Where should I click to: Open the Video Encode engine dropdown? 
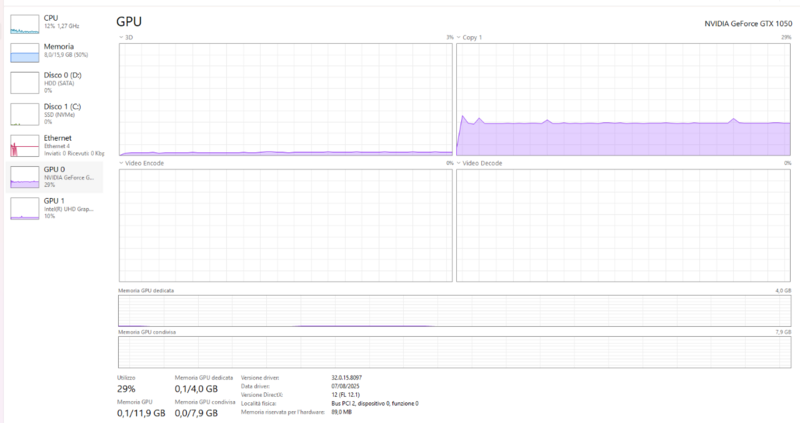(x=122, y=163)
